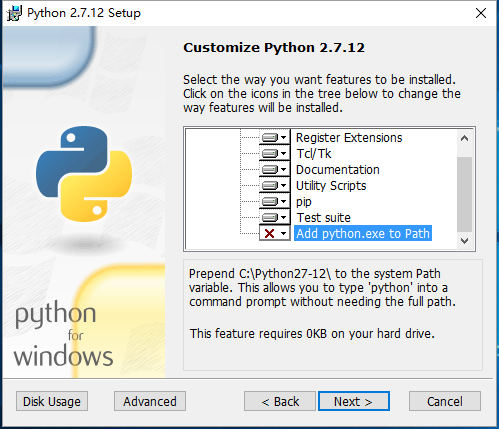
Task: Click the red X icon beside Add python.exe to Path
Action: (x=270, y=233)
